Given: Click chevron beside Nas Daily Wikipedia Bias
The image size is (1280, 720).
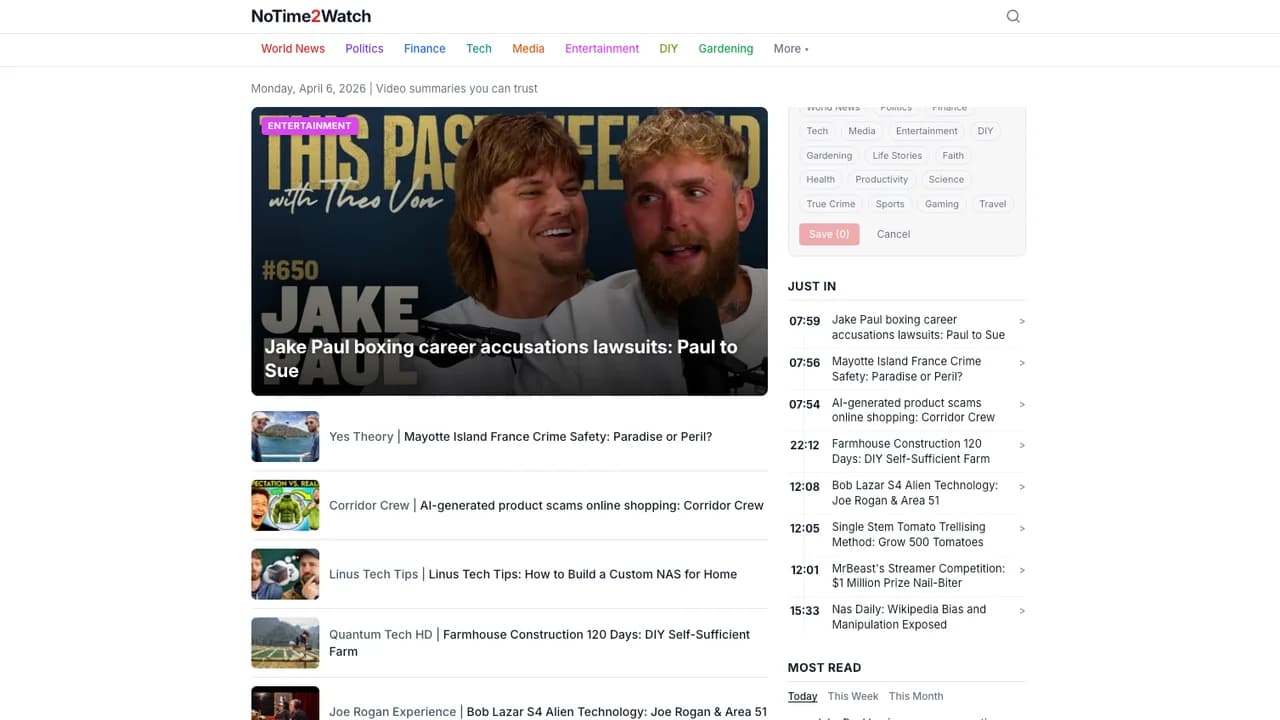Looking at the screenshot, I should point(1021,611).
